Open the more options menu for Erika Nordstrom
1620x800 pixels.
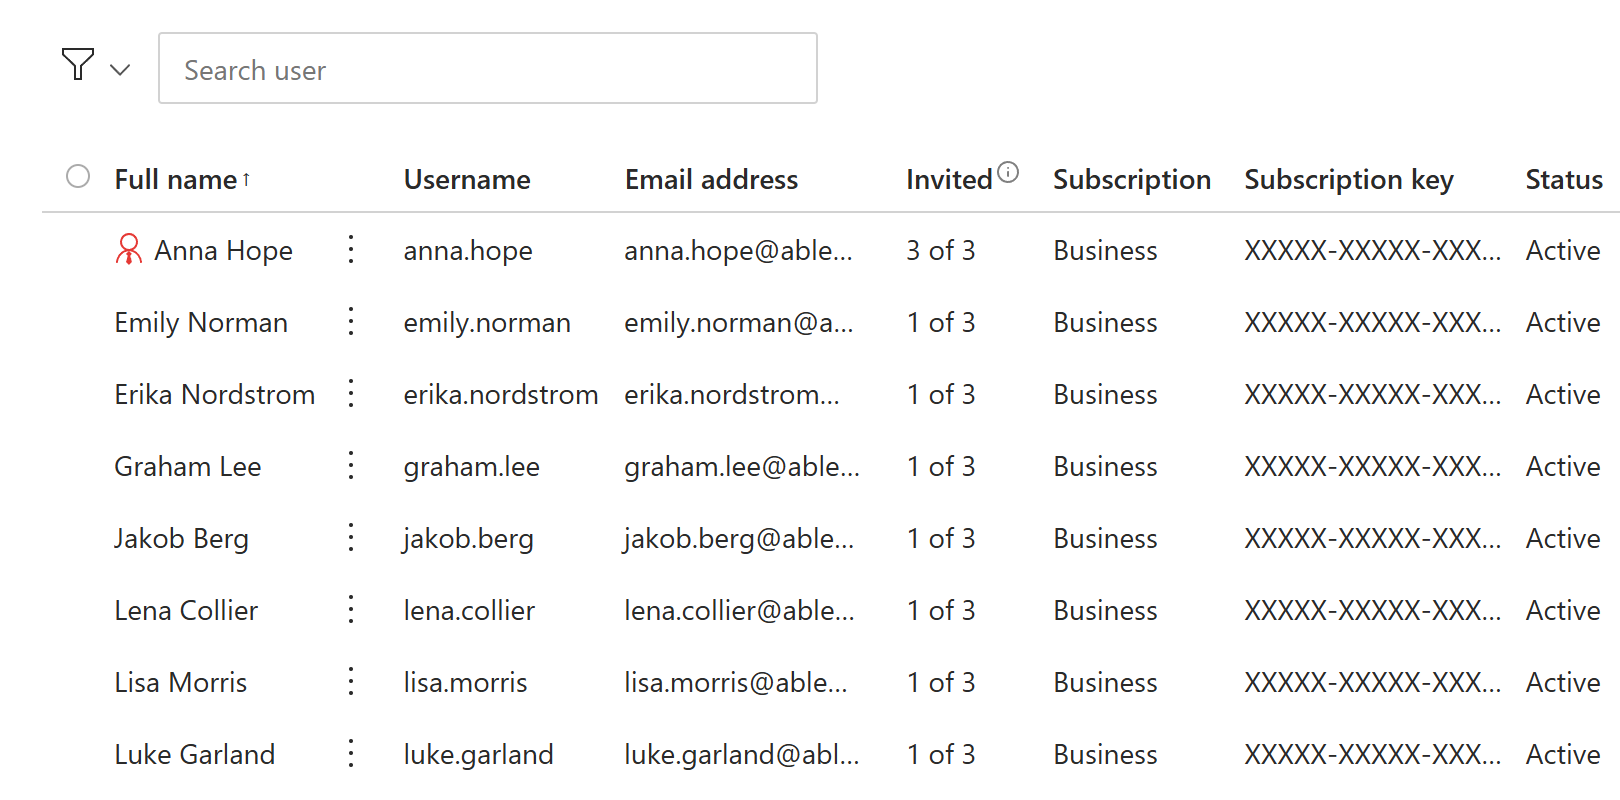click(351, 393)
